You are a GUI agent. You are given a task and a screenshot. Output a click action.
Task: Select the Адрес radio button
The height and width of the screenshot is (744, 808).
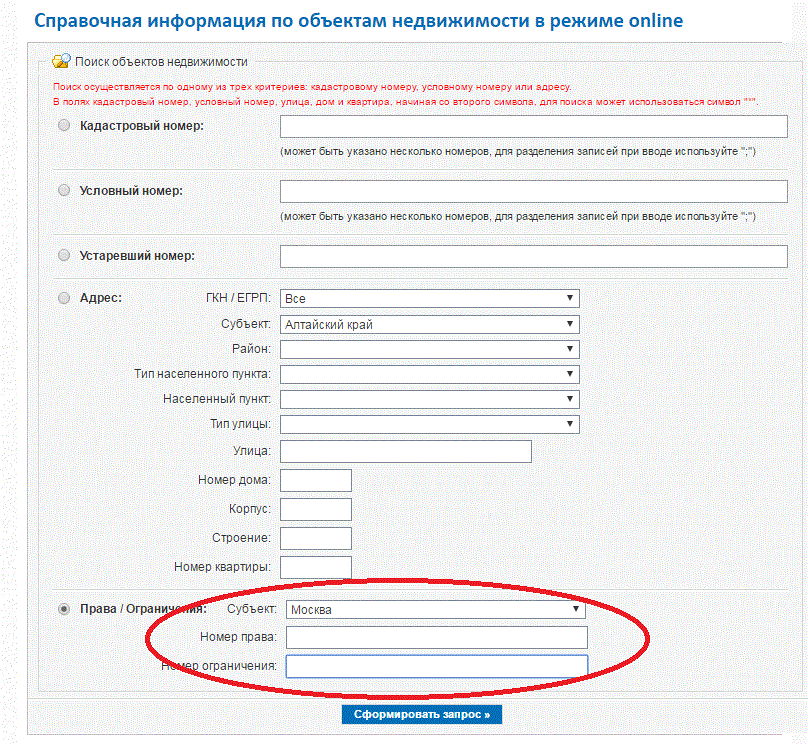click(64, 298)
